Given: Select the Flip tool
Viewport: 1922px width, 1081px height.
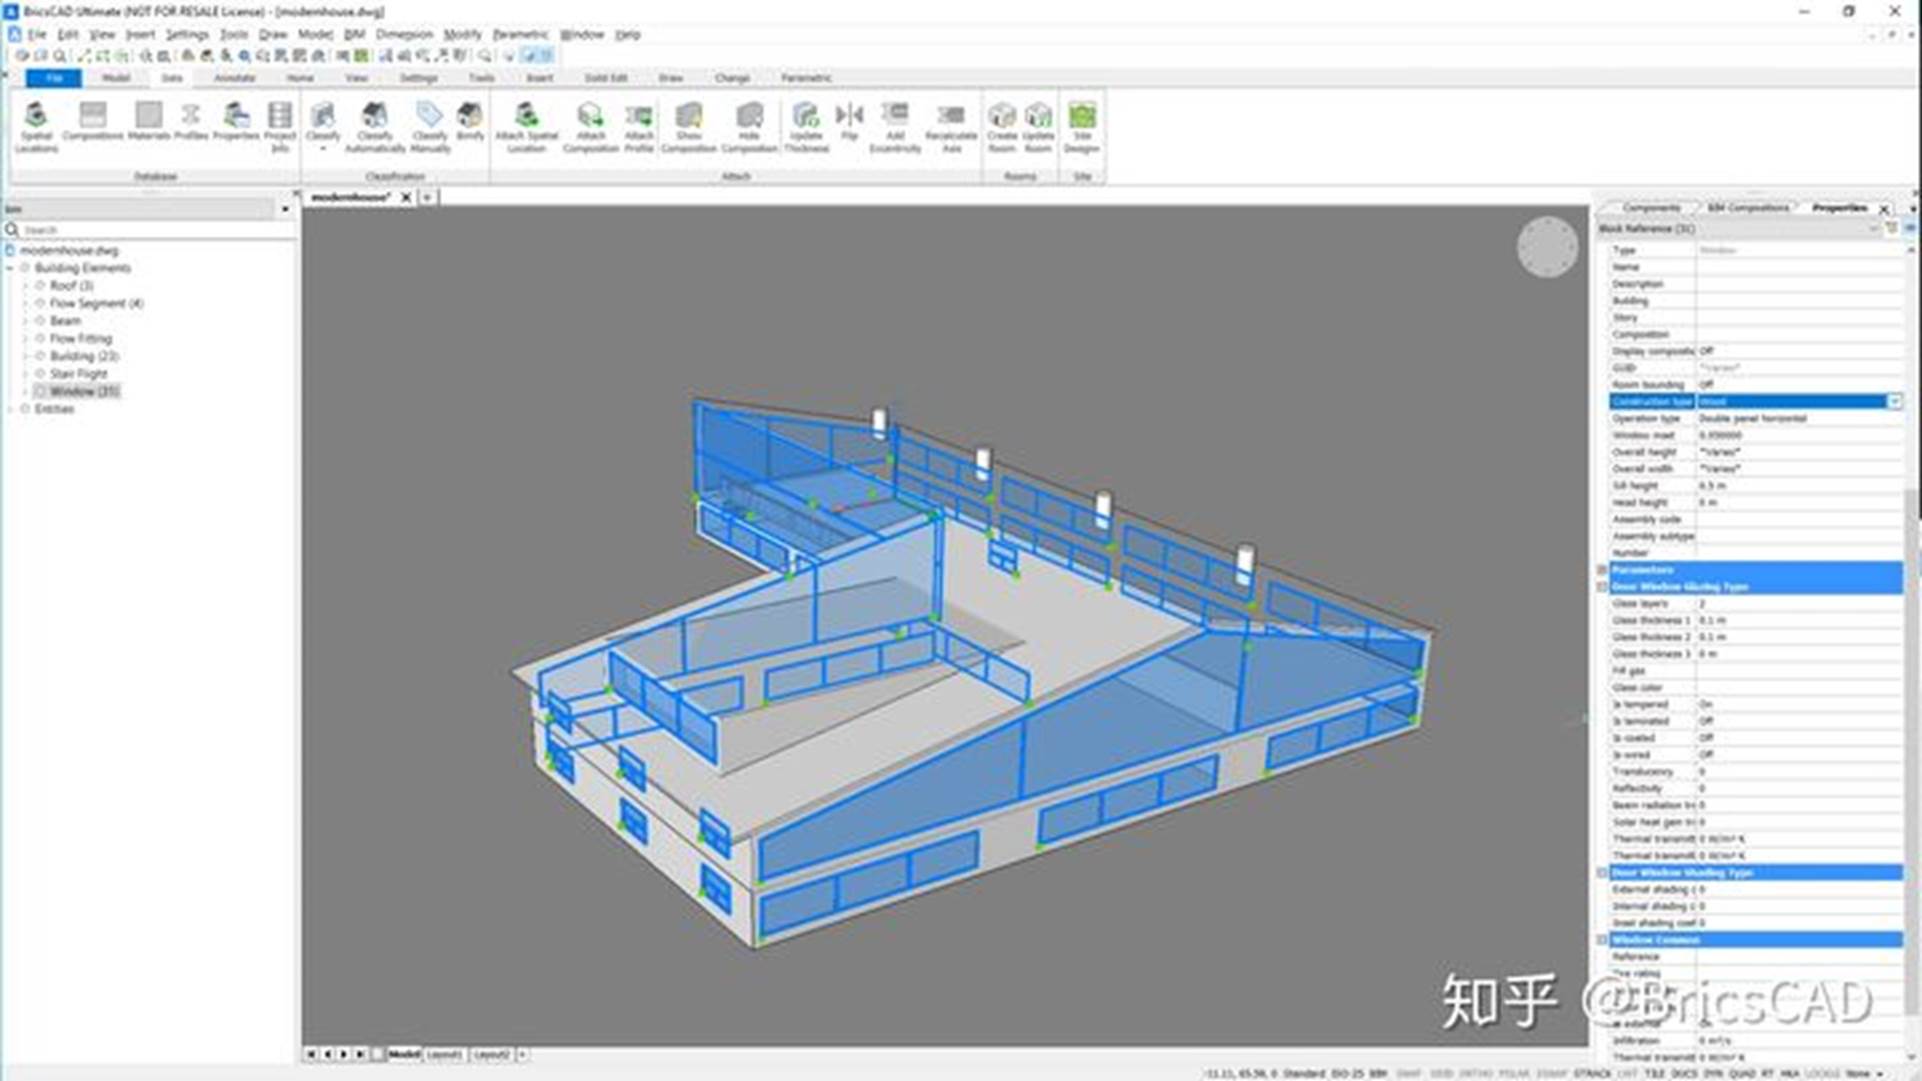Looking at the screenshot, I should tap(849, 121).
